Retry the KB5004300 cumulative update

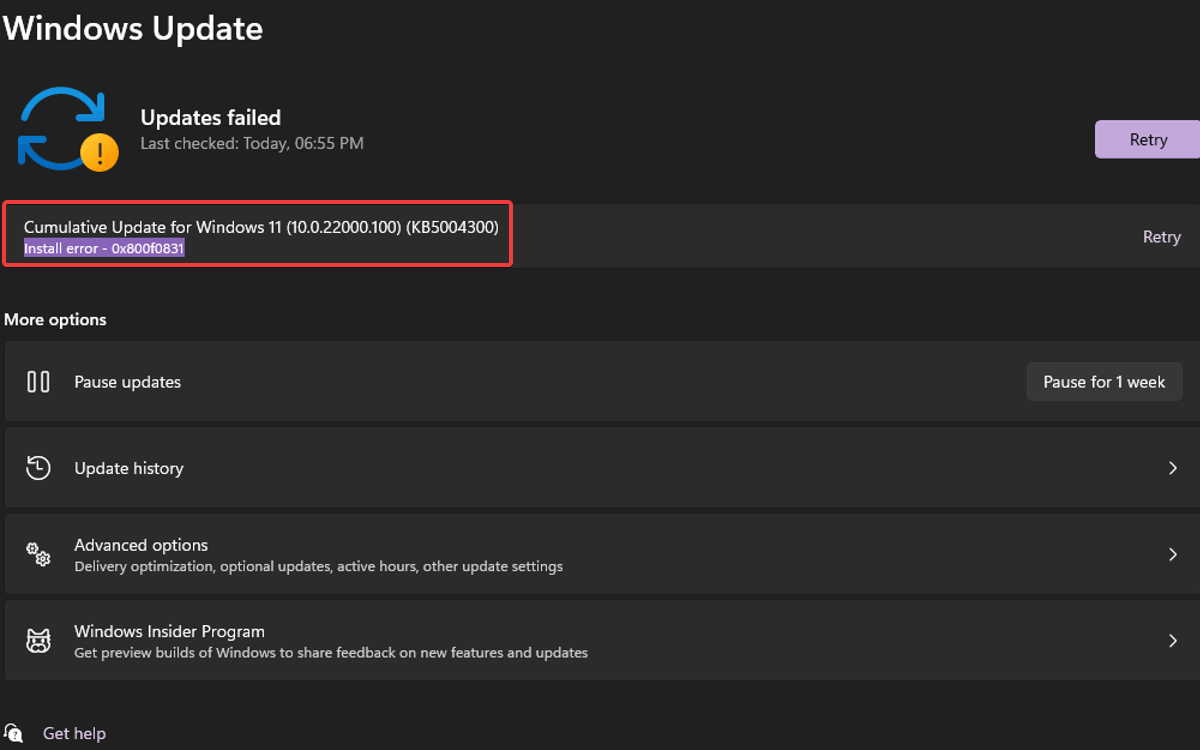tap(1161, 236)
